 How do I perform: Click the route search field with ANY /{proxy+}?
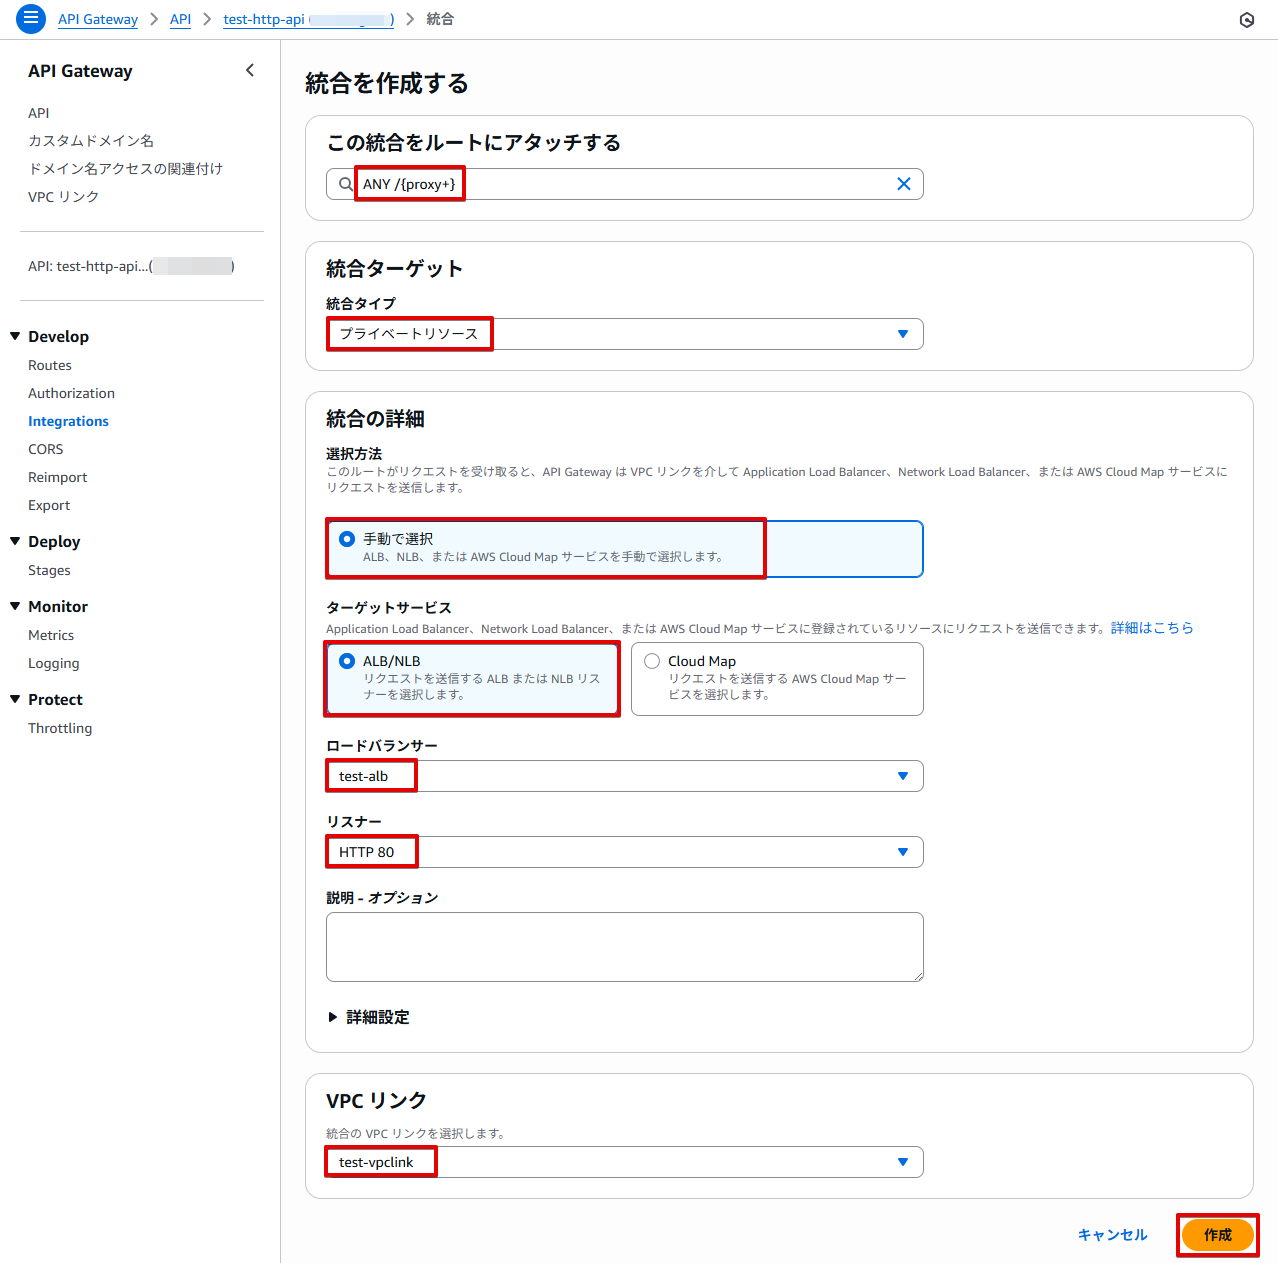coord(625,184)
